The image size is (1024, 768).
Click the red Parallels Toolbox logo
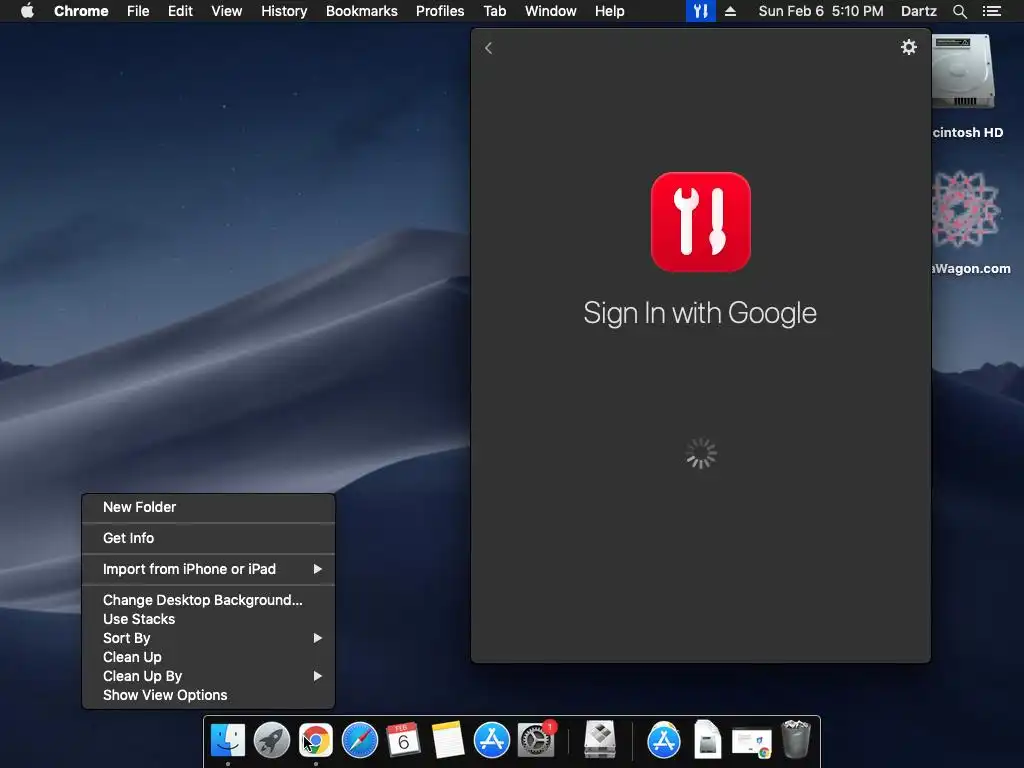pyautogui.click(x=701, y=222)
